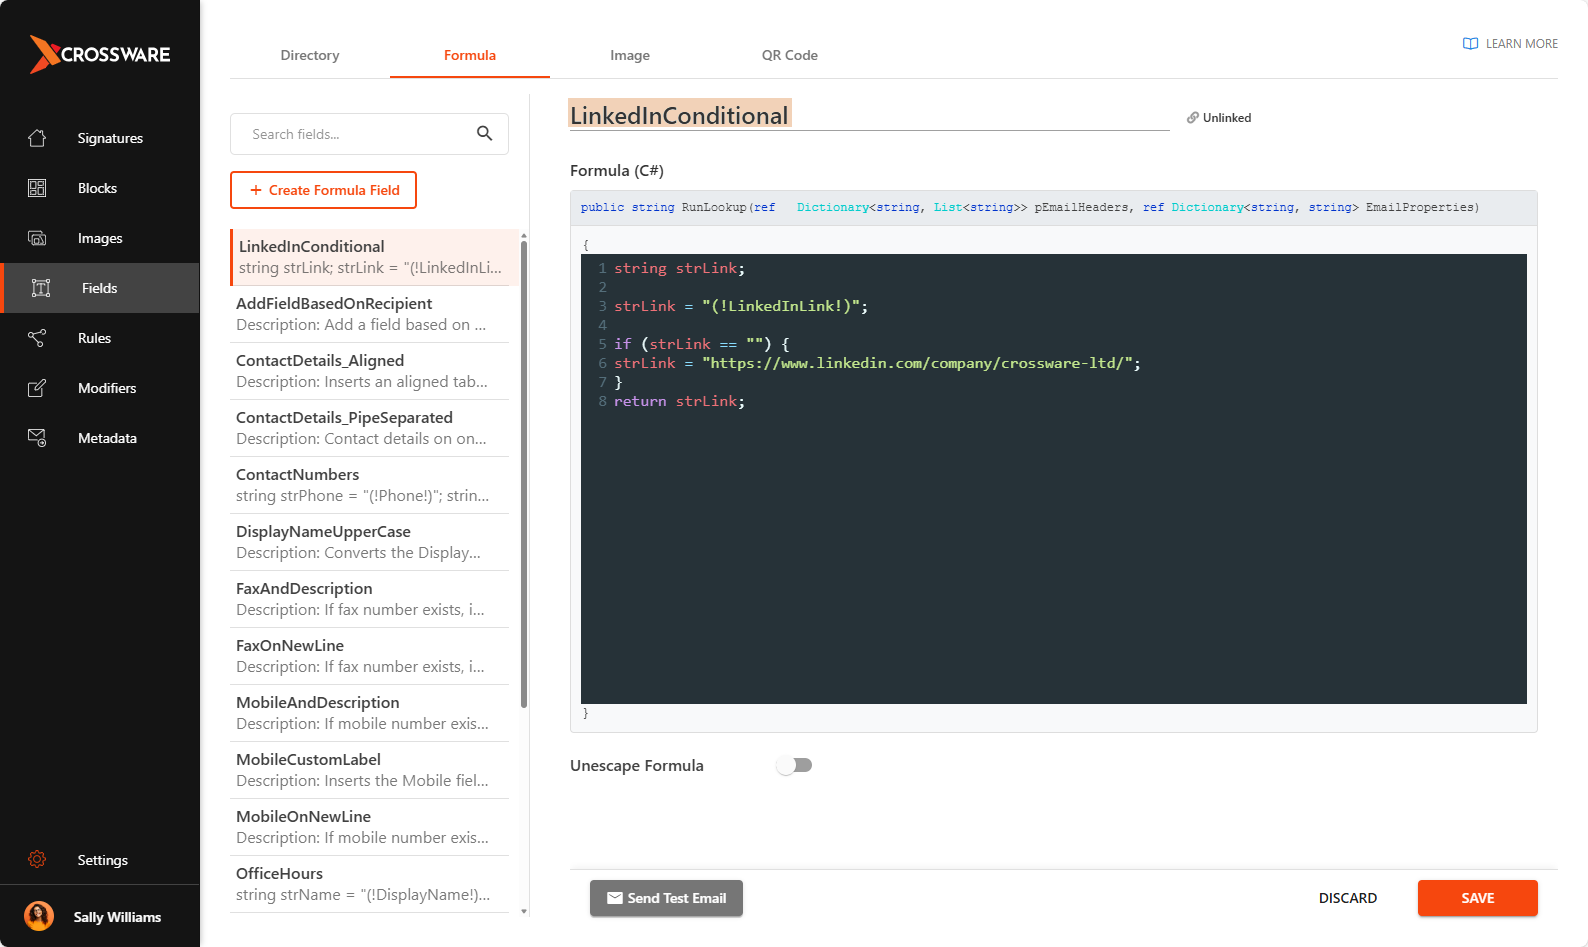Image resolution: width=1588 pixels, height=947 pixels.
Task: Open Settings via the gear icon
Action: [37, 860]
